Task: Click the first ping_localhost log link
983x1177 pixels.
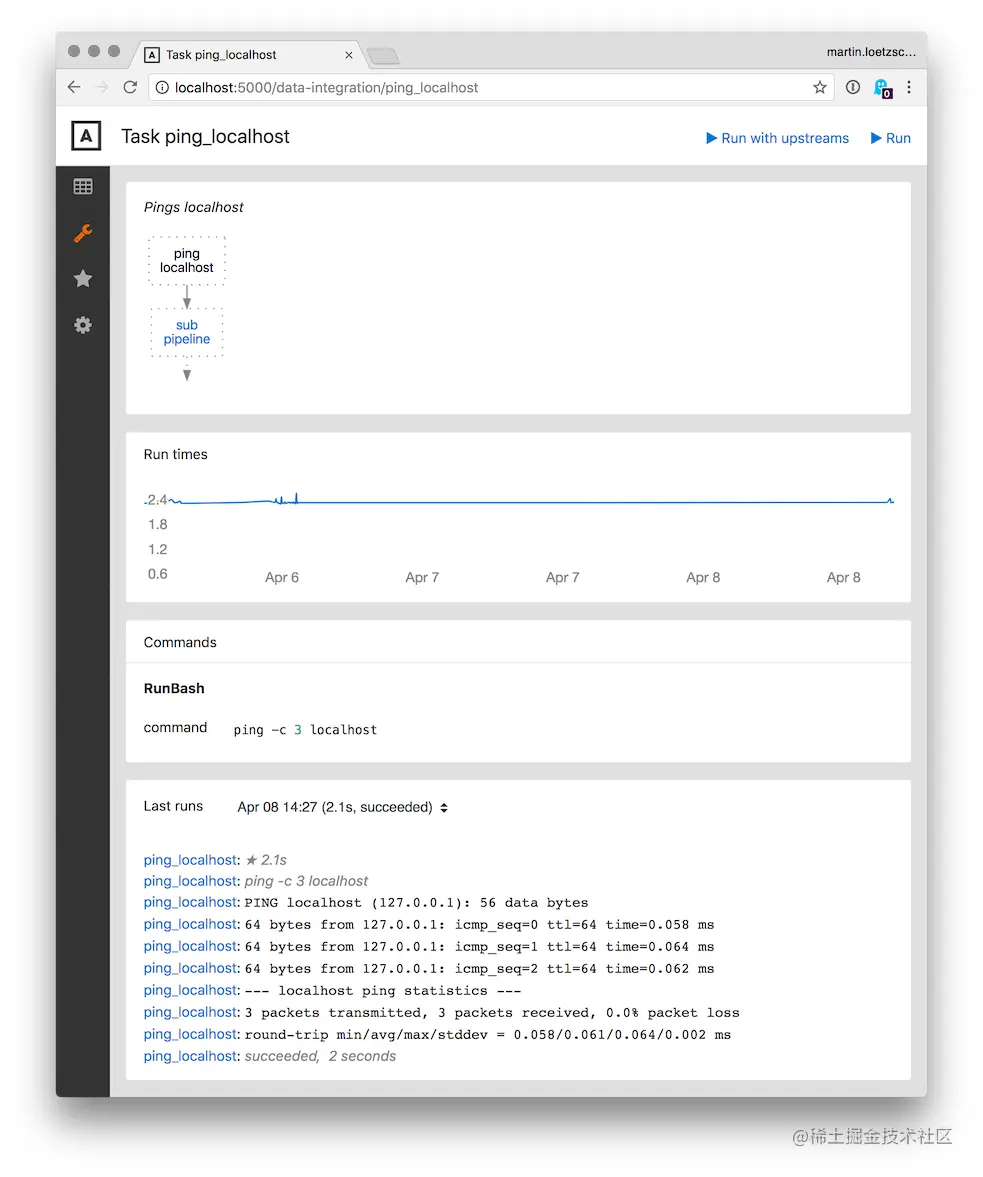Action: click(x=190, y=860)
